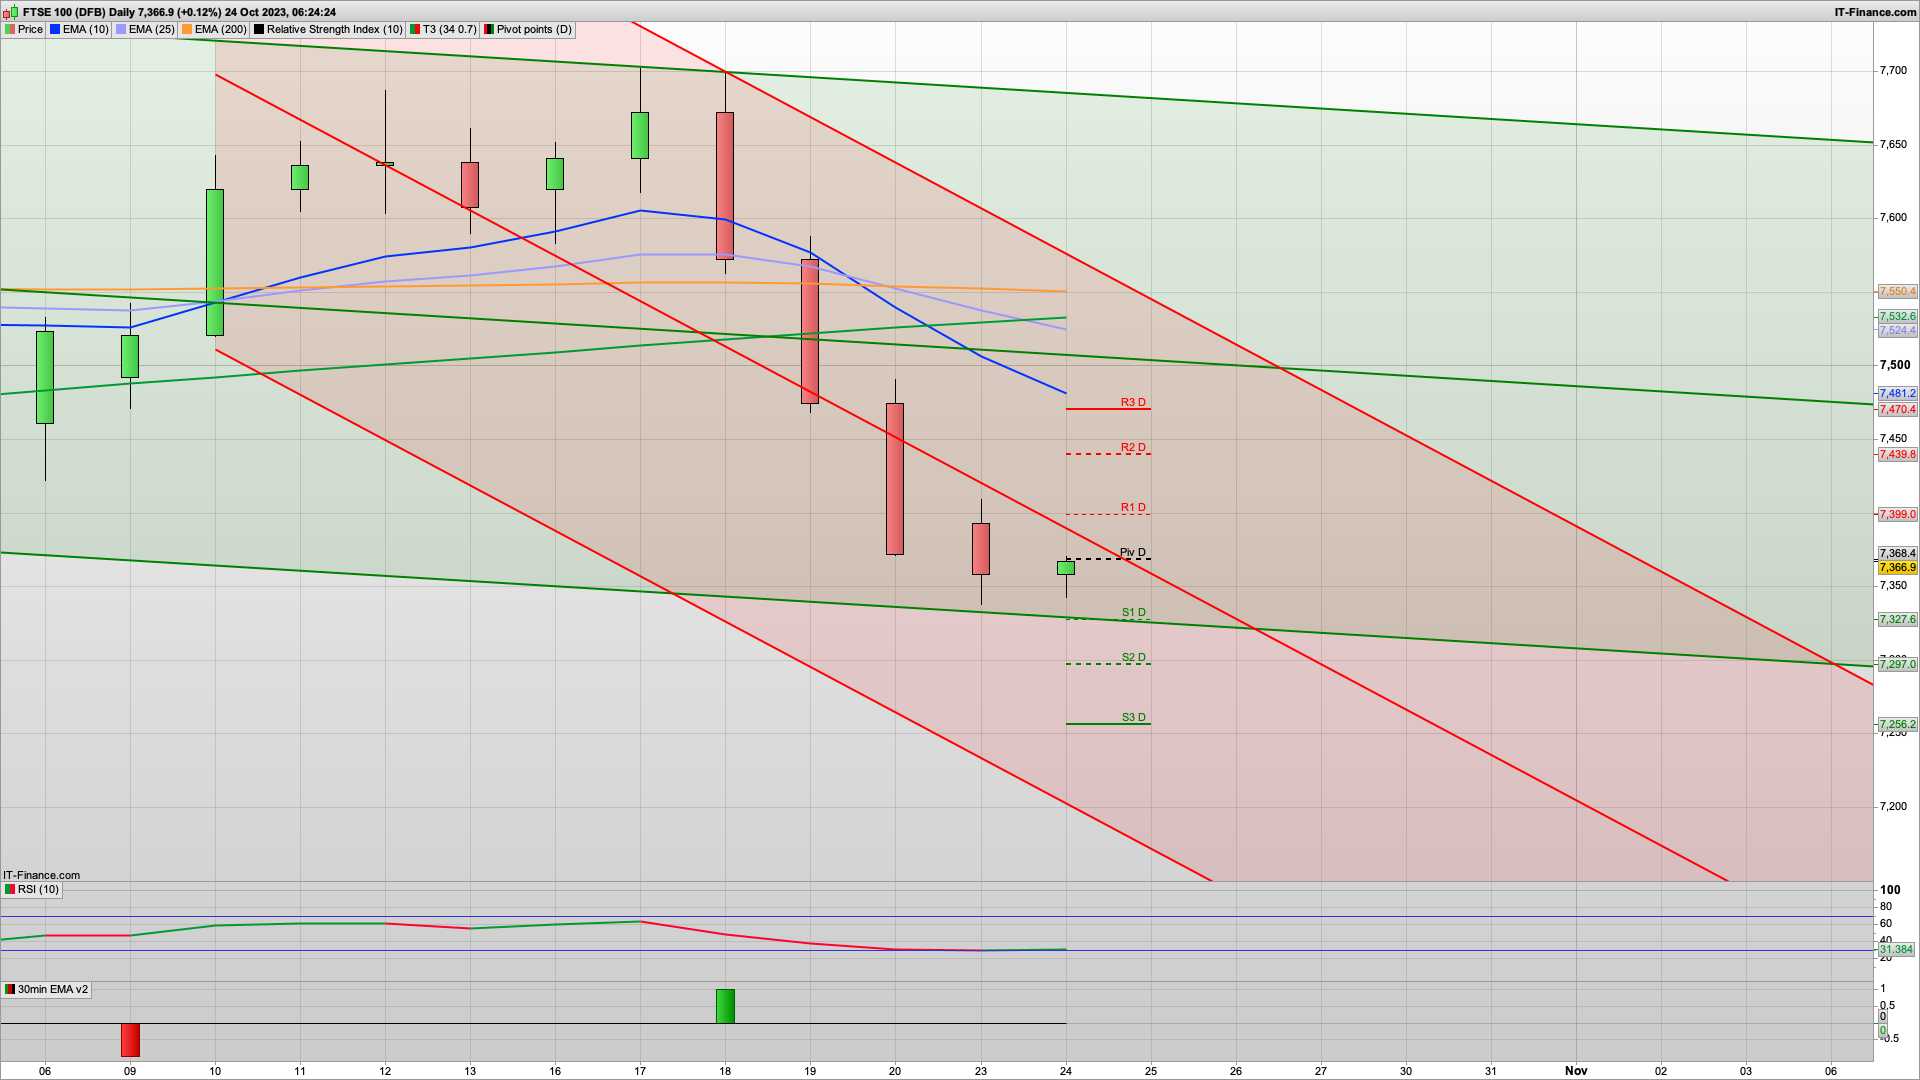Click the 7,399.0 axis price tag
Screen dimensions: 1920x1080
pyautogui.click(x=1897, y=514)
